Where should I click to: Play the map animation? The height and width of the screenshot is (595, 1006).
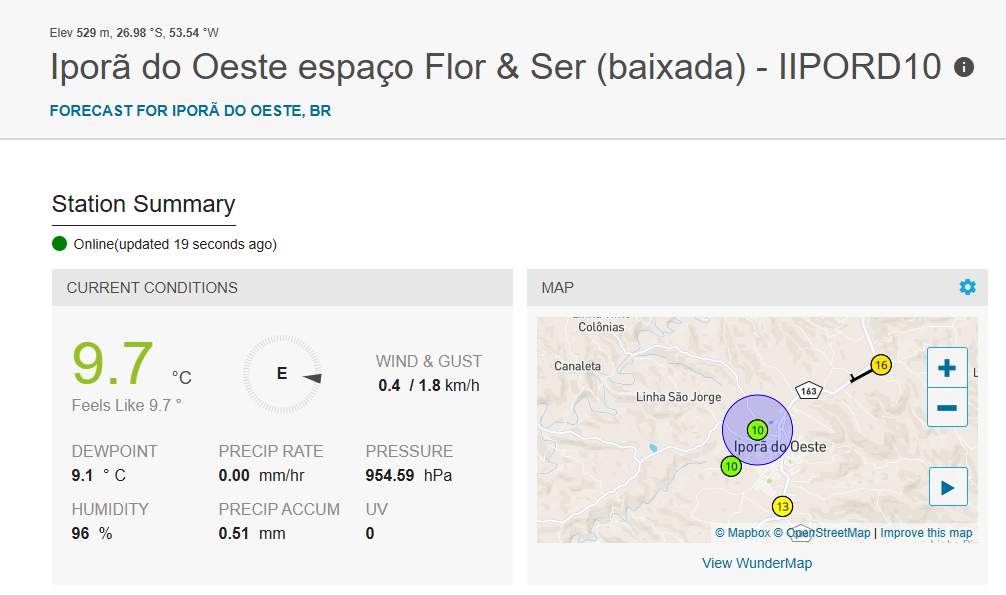pos(948,487)
